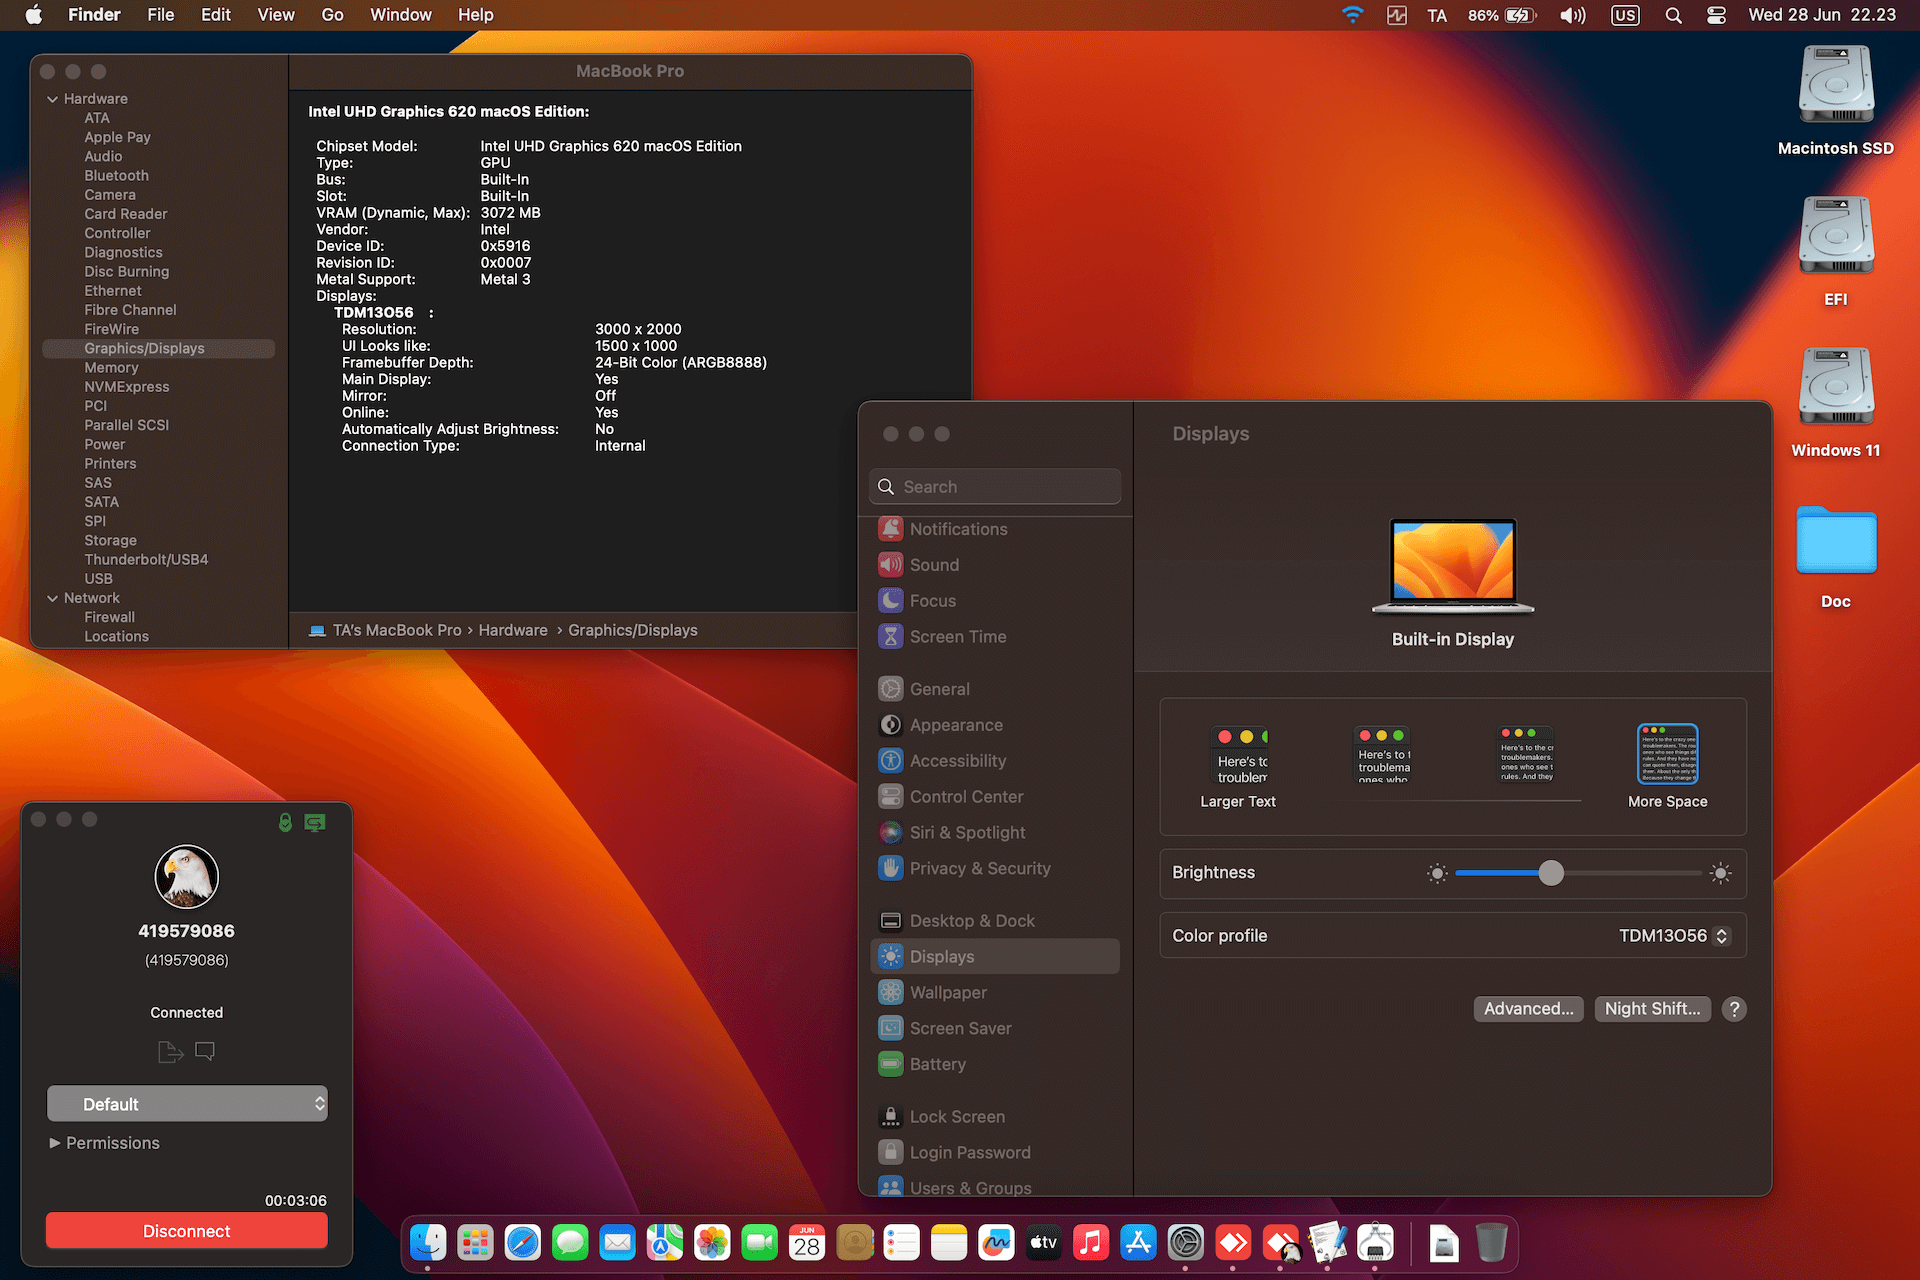Collapse the Hardware tree in System Information
Image resolution: width=1920 pixels, height=1280 pixels.
coord(52,99)
